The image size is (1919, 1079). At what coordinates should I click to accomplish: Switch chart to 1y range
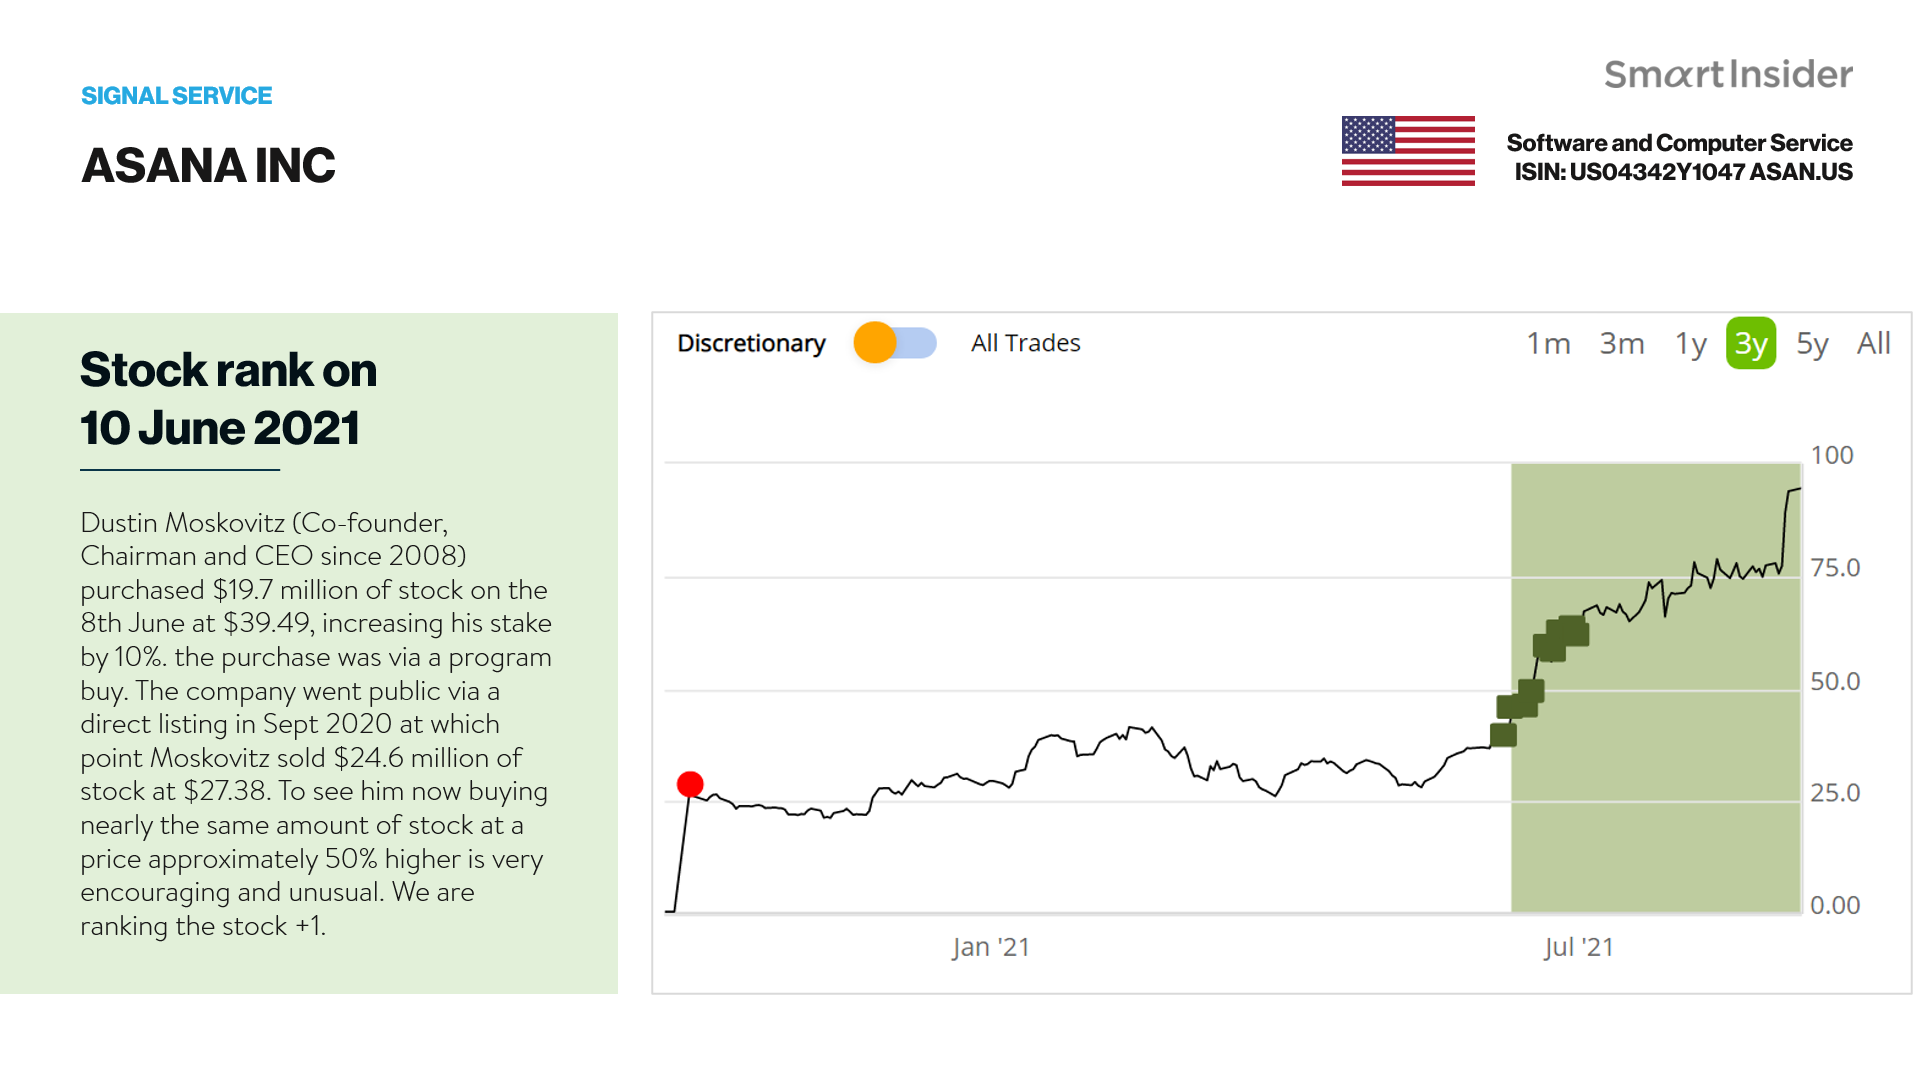[1690, 344]
